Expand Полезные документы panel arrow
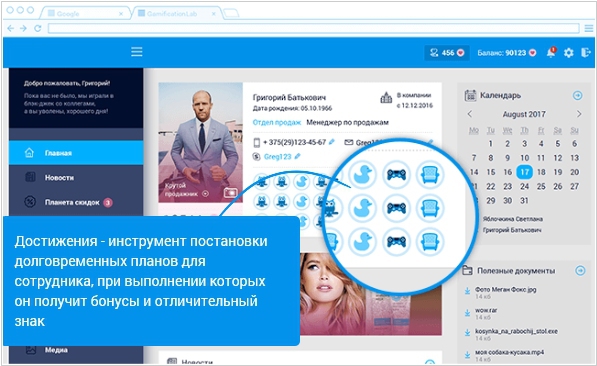 click(580, 270)
